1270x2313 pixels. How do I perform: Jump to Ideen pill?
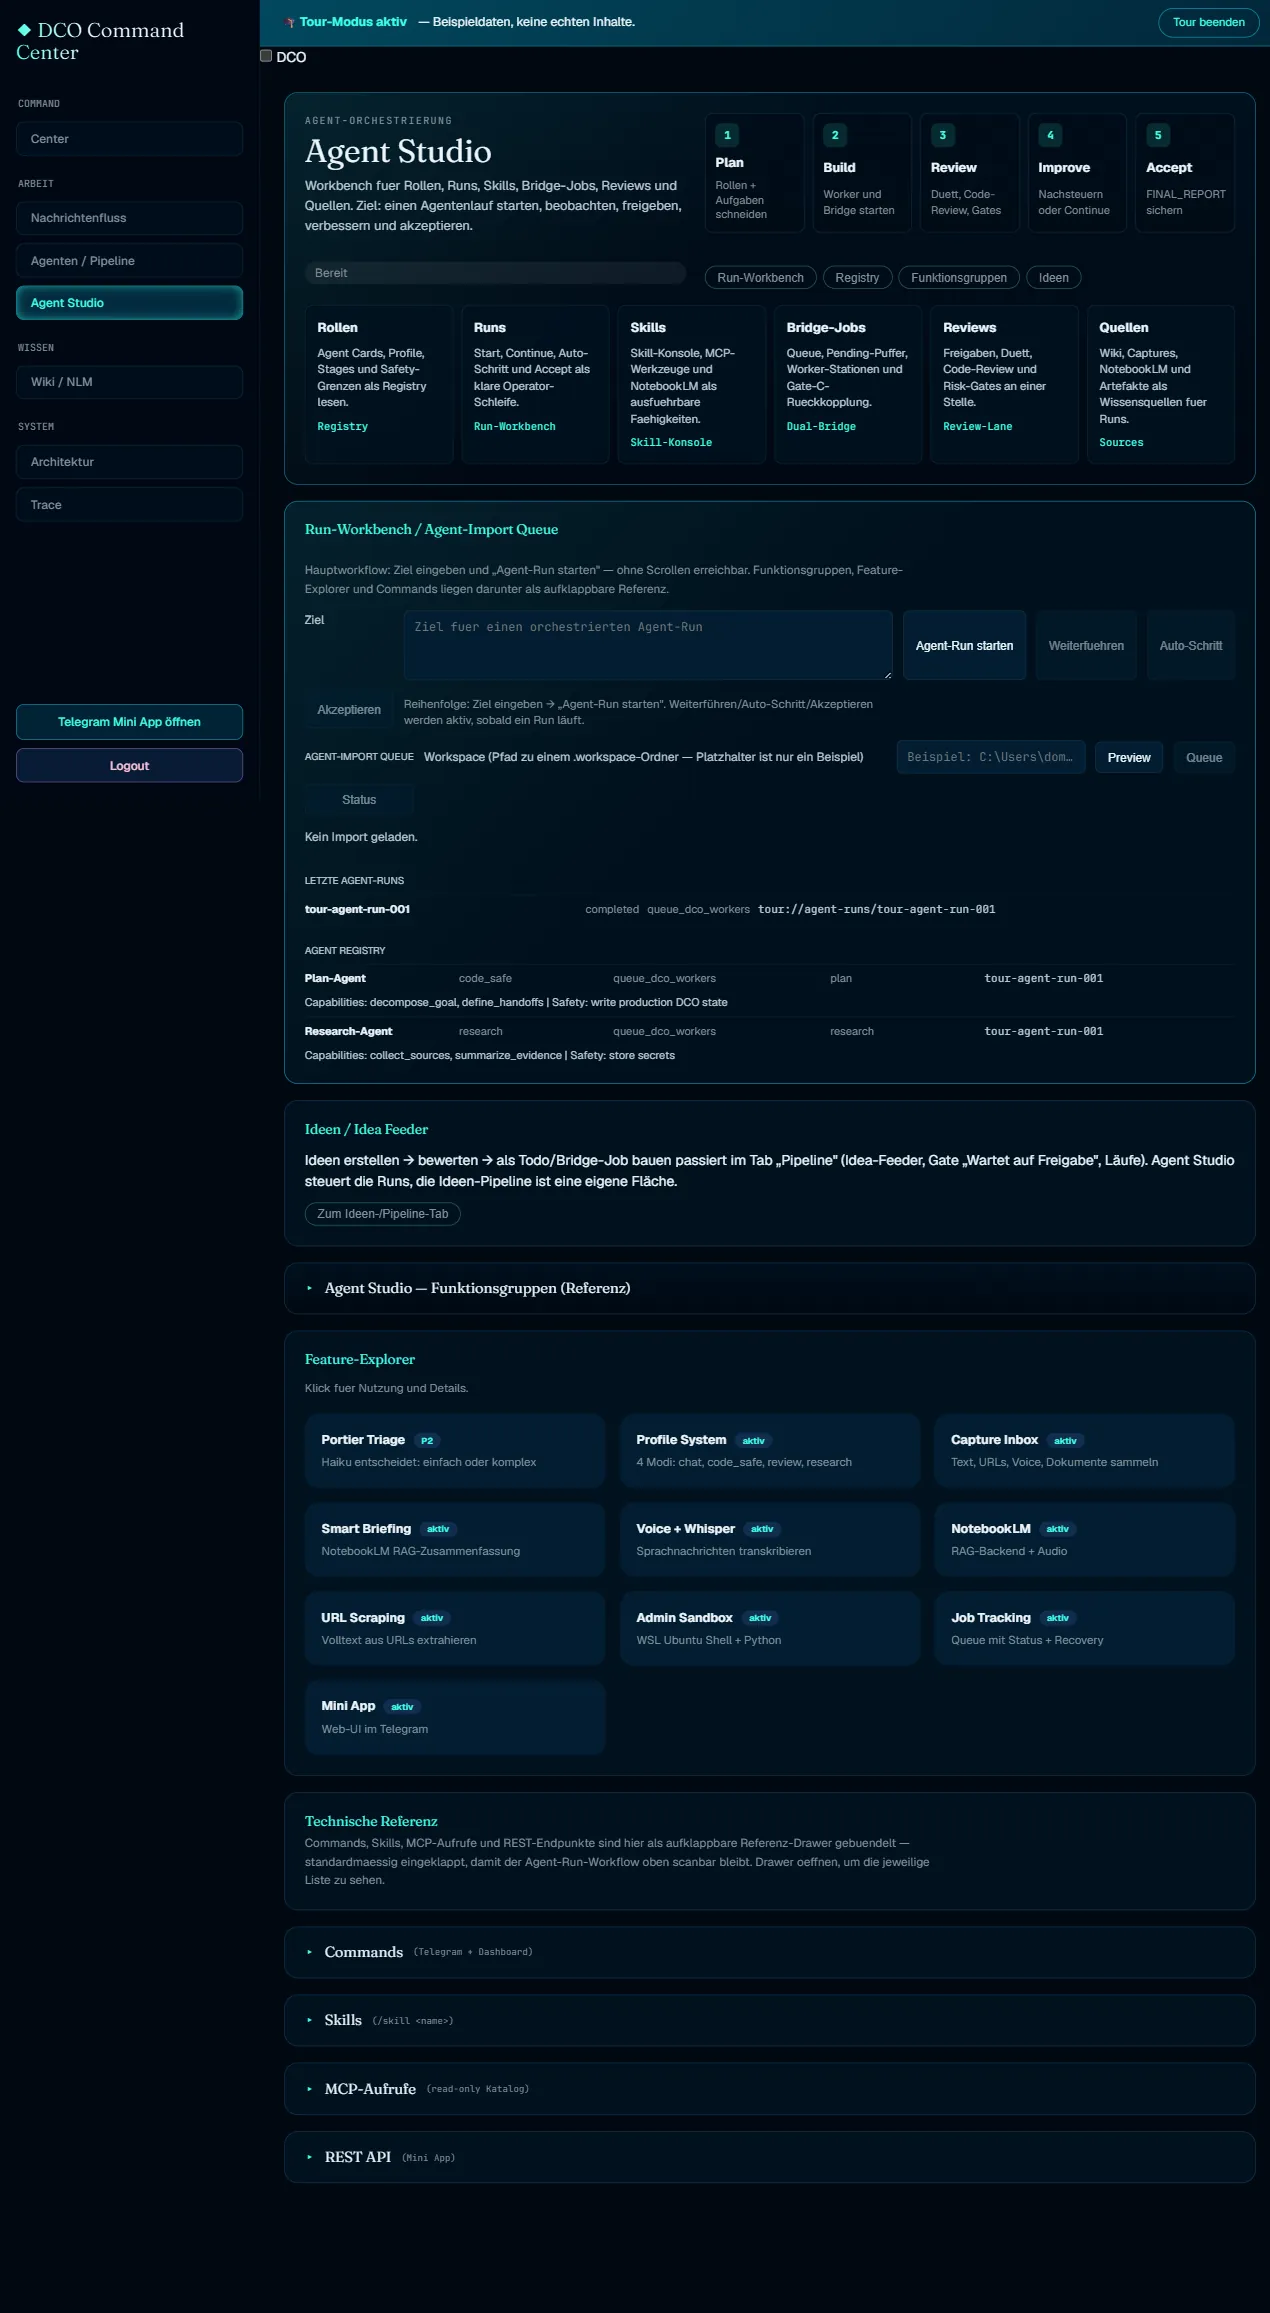(1053, 278)
